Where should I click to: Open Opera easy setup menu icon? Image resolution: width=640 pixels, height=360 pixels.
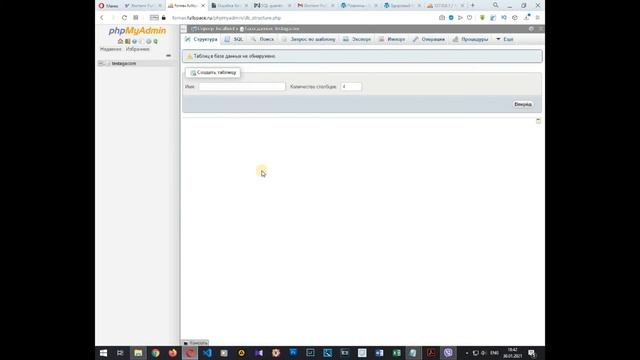tap(538, 18)
